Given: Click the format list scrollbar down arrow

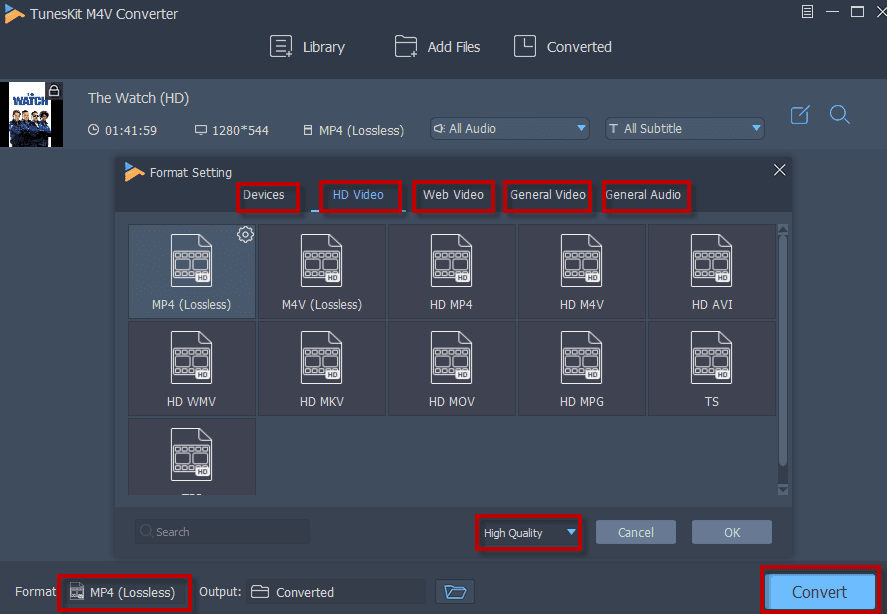Looking at the screenshot, I should tap(783, 490).
